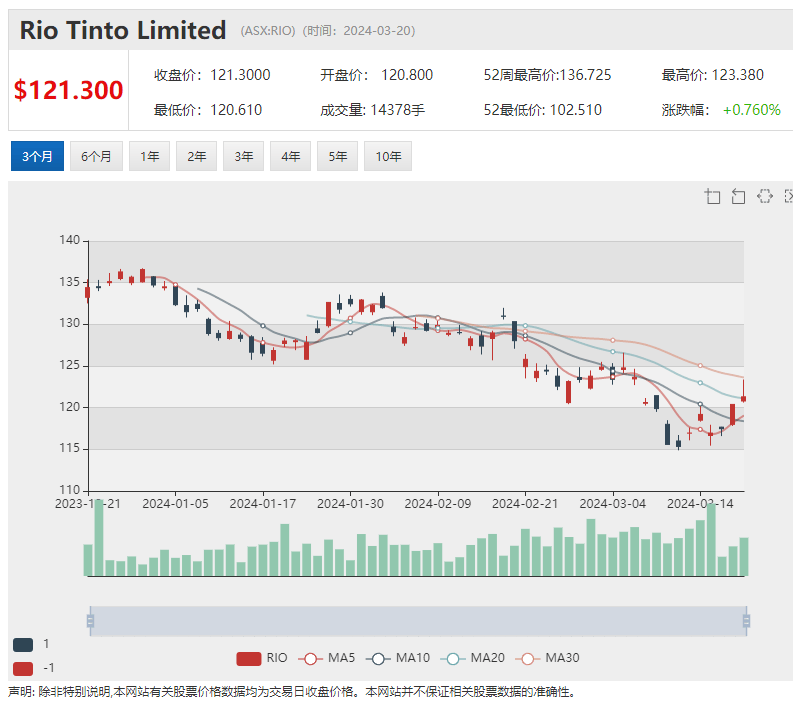Click the restore chart toolbox icon
This screenshot has width=809, height=718.
[765, 196]
